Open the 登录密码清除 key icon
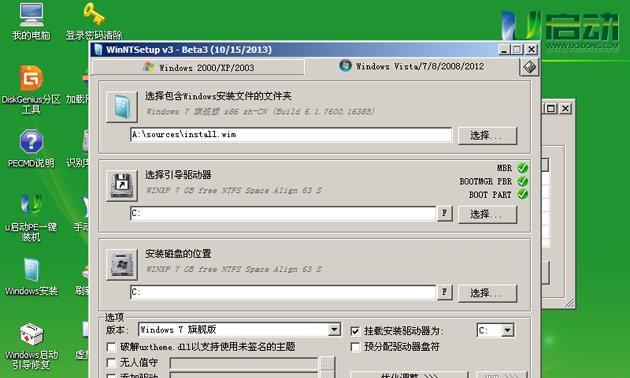Viewport: 630px width, 378px height. tap(94, 20)
